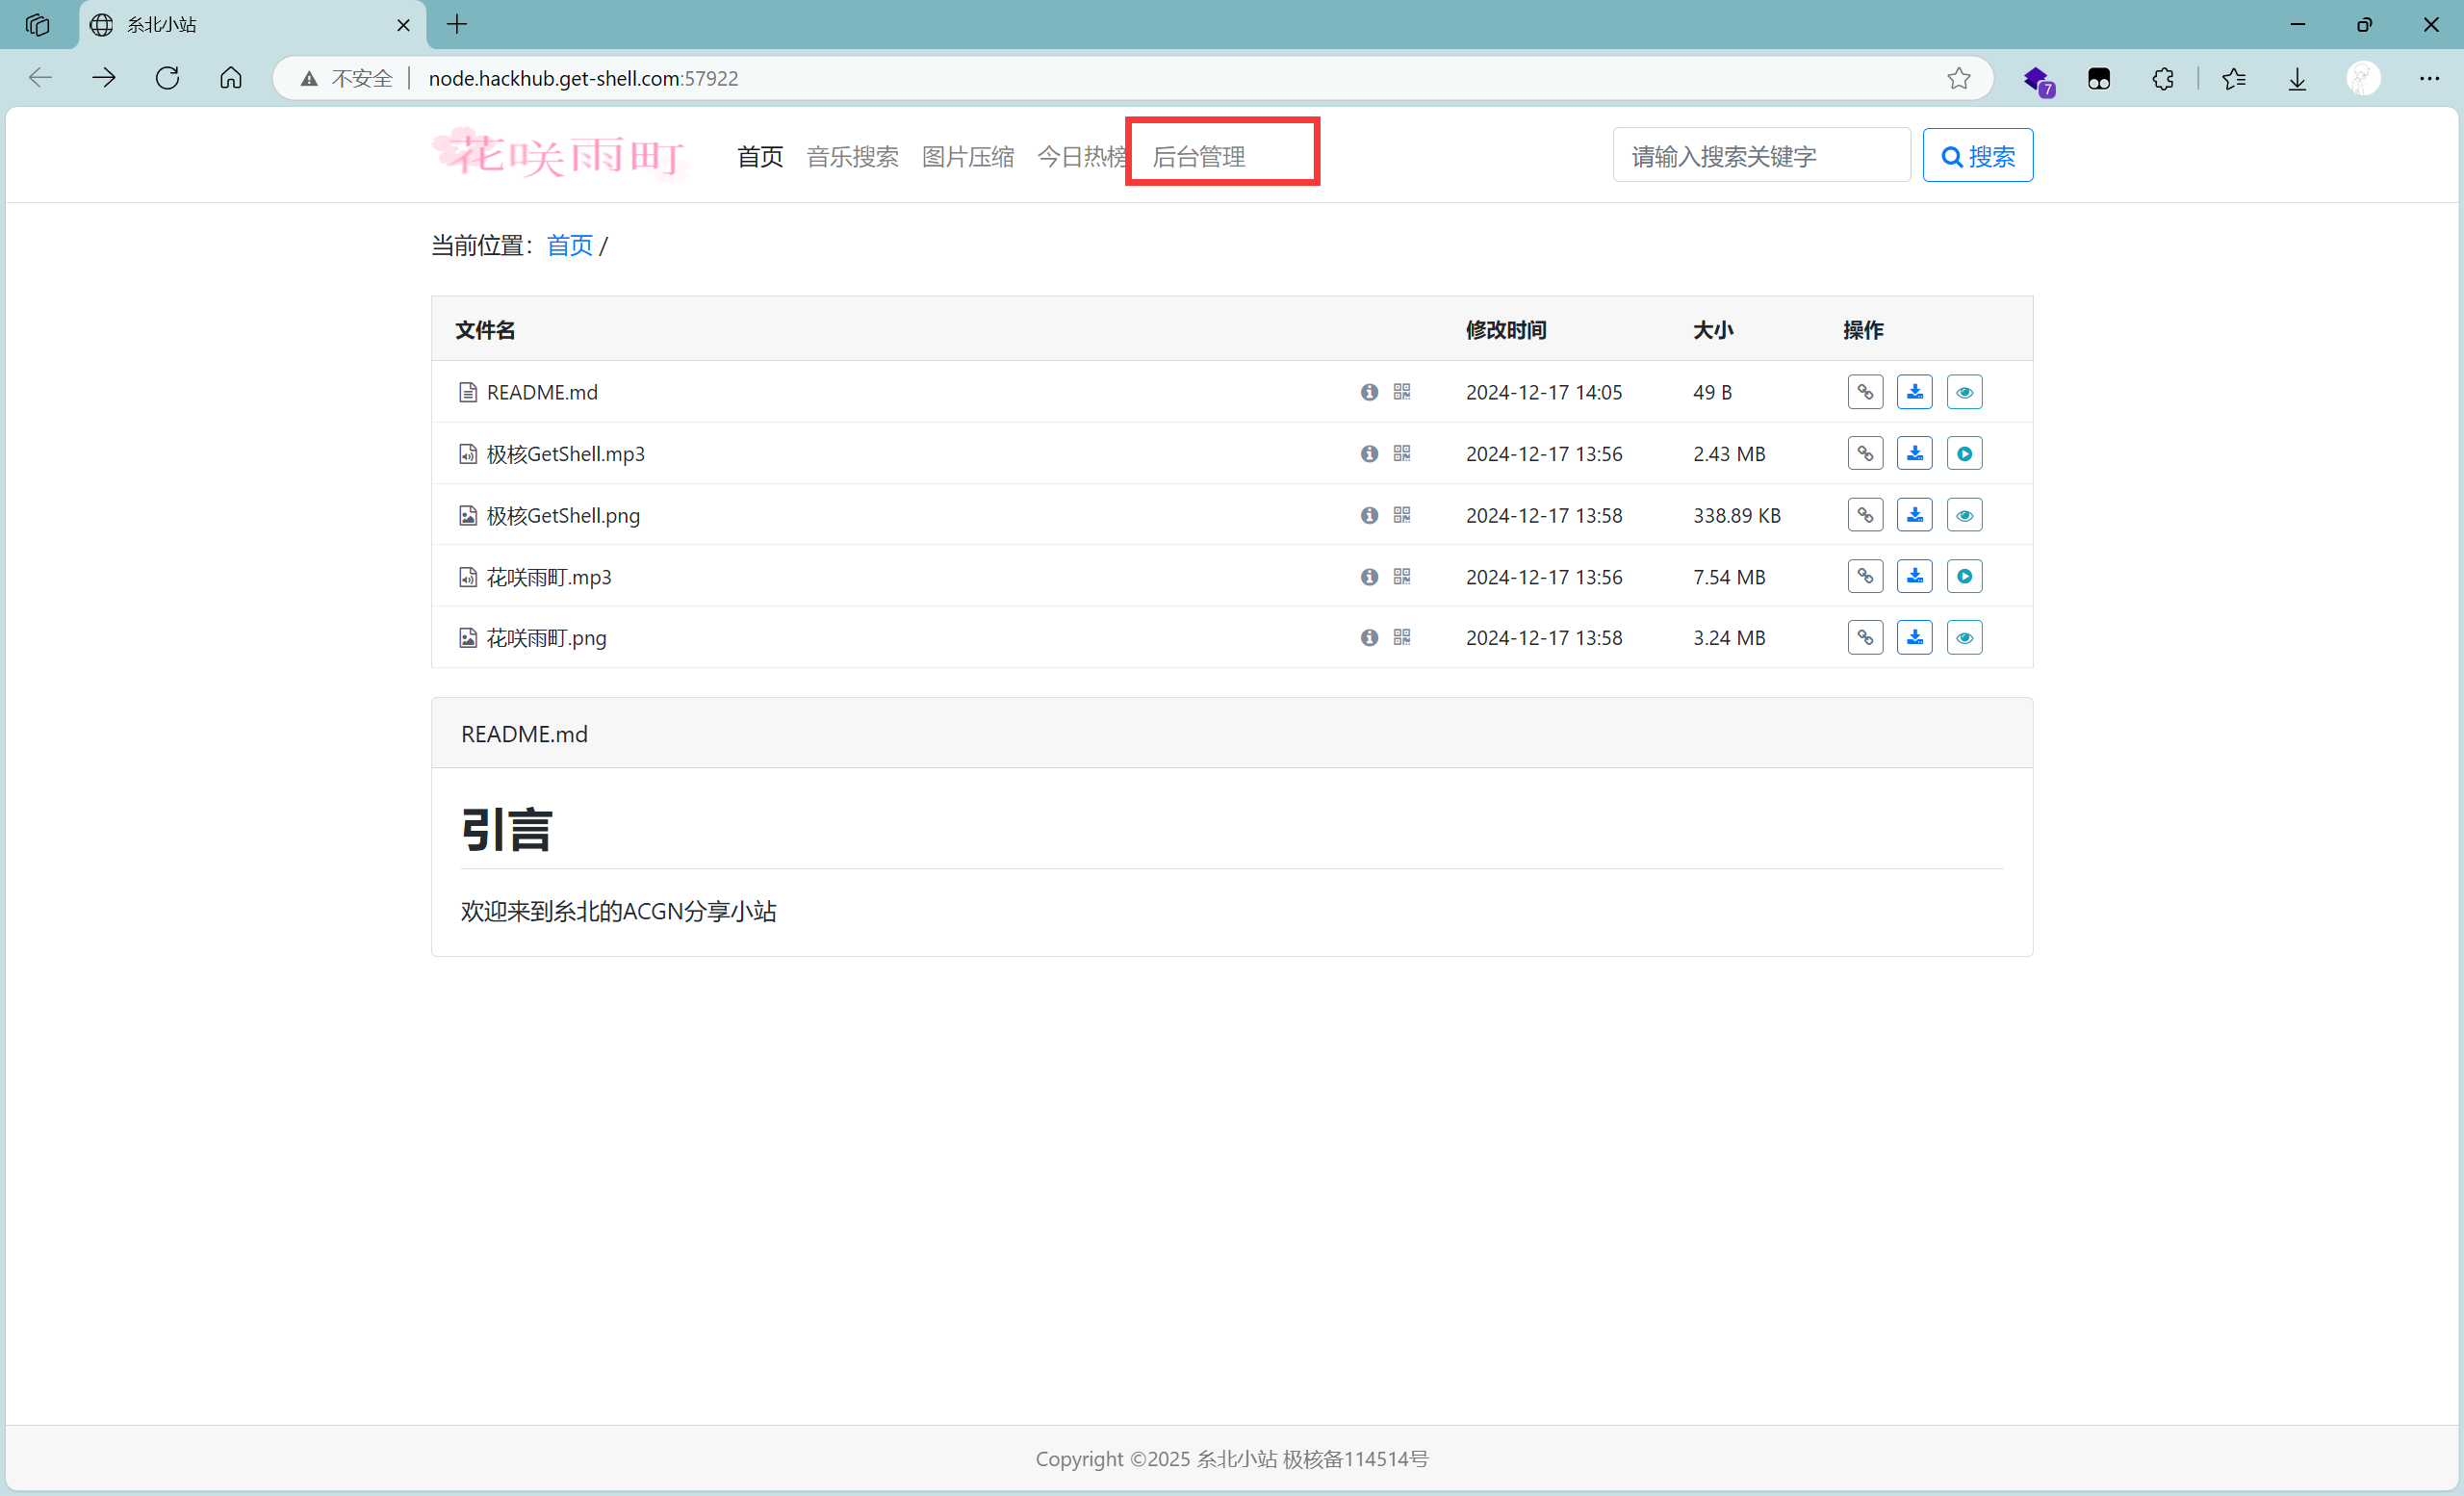The width and height of the screenshot is (2464, 1496).
Task: Show the QR code for README.md
Action: coord(1400,391)
